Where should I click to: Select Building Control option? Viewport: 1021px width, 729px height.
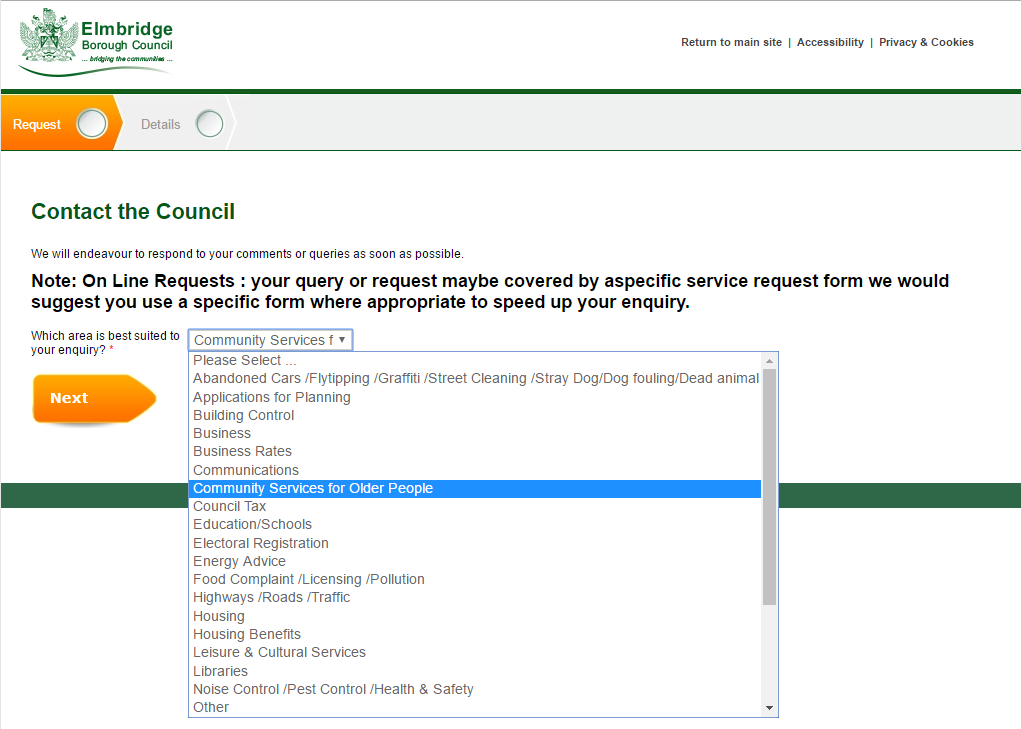[243, 415]
